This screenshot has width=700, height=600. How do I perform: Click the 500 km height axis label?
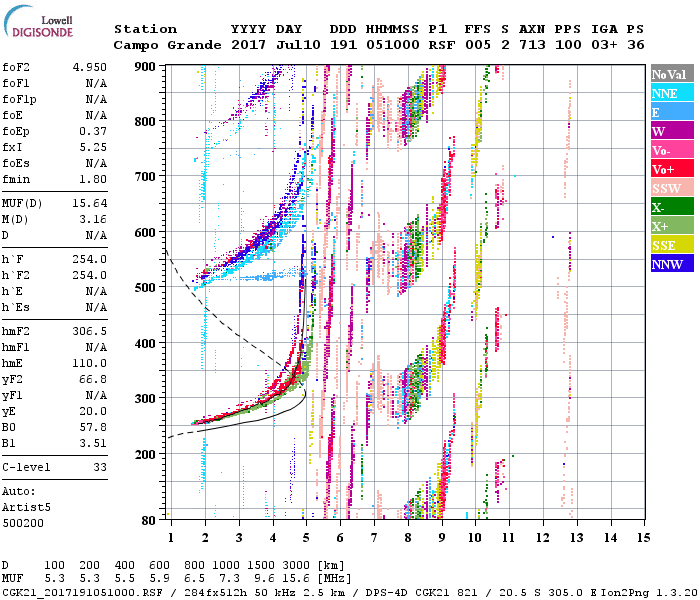145,287
